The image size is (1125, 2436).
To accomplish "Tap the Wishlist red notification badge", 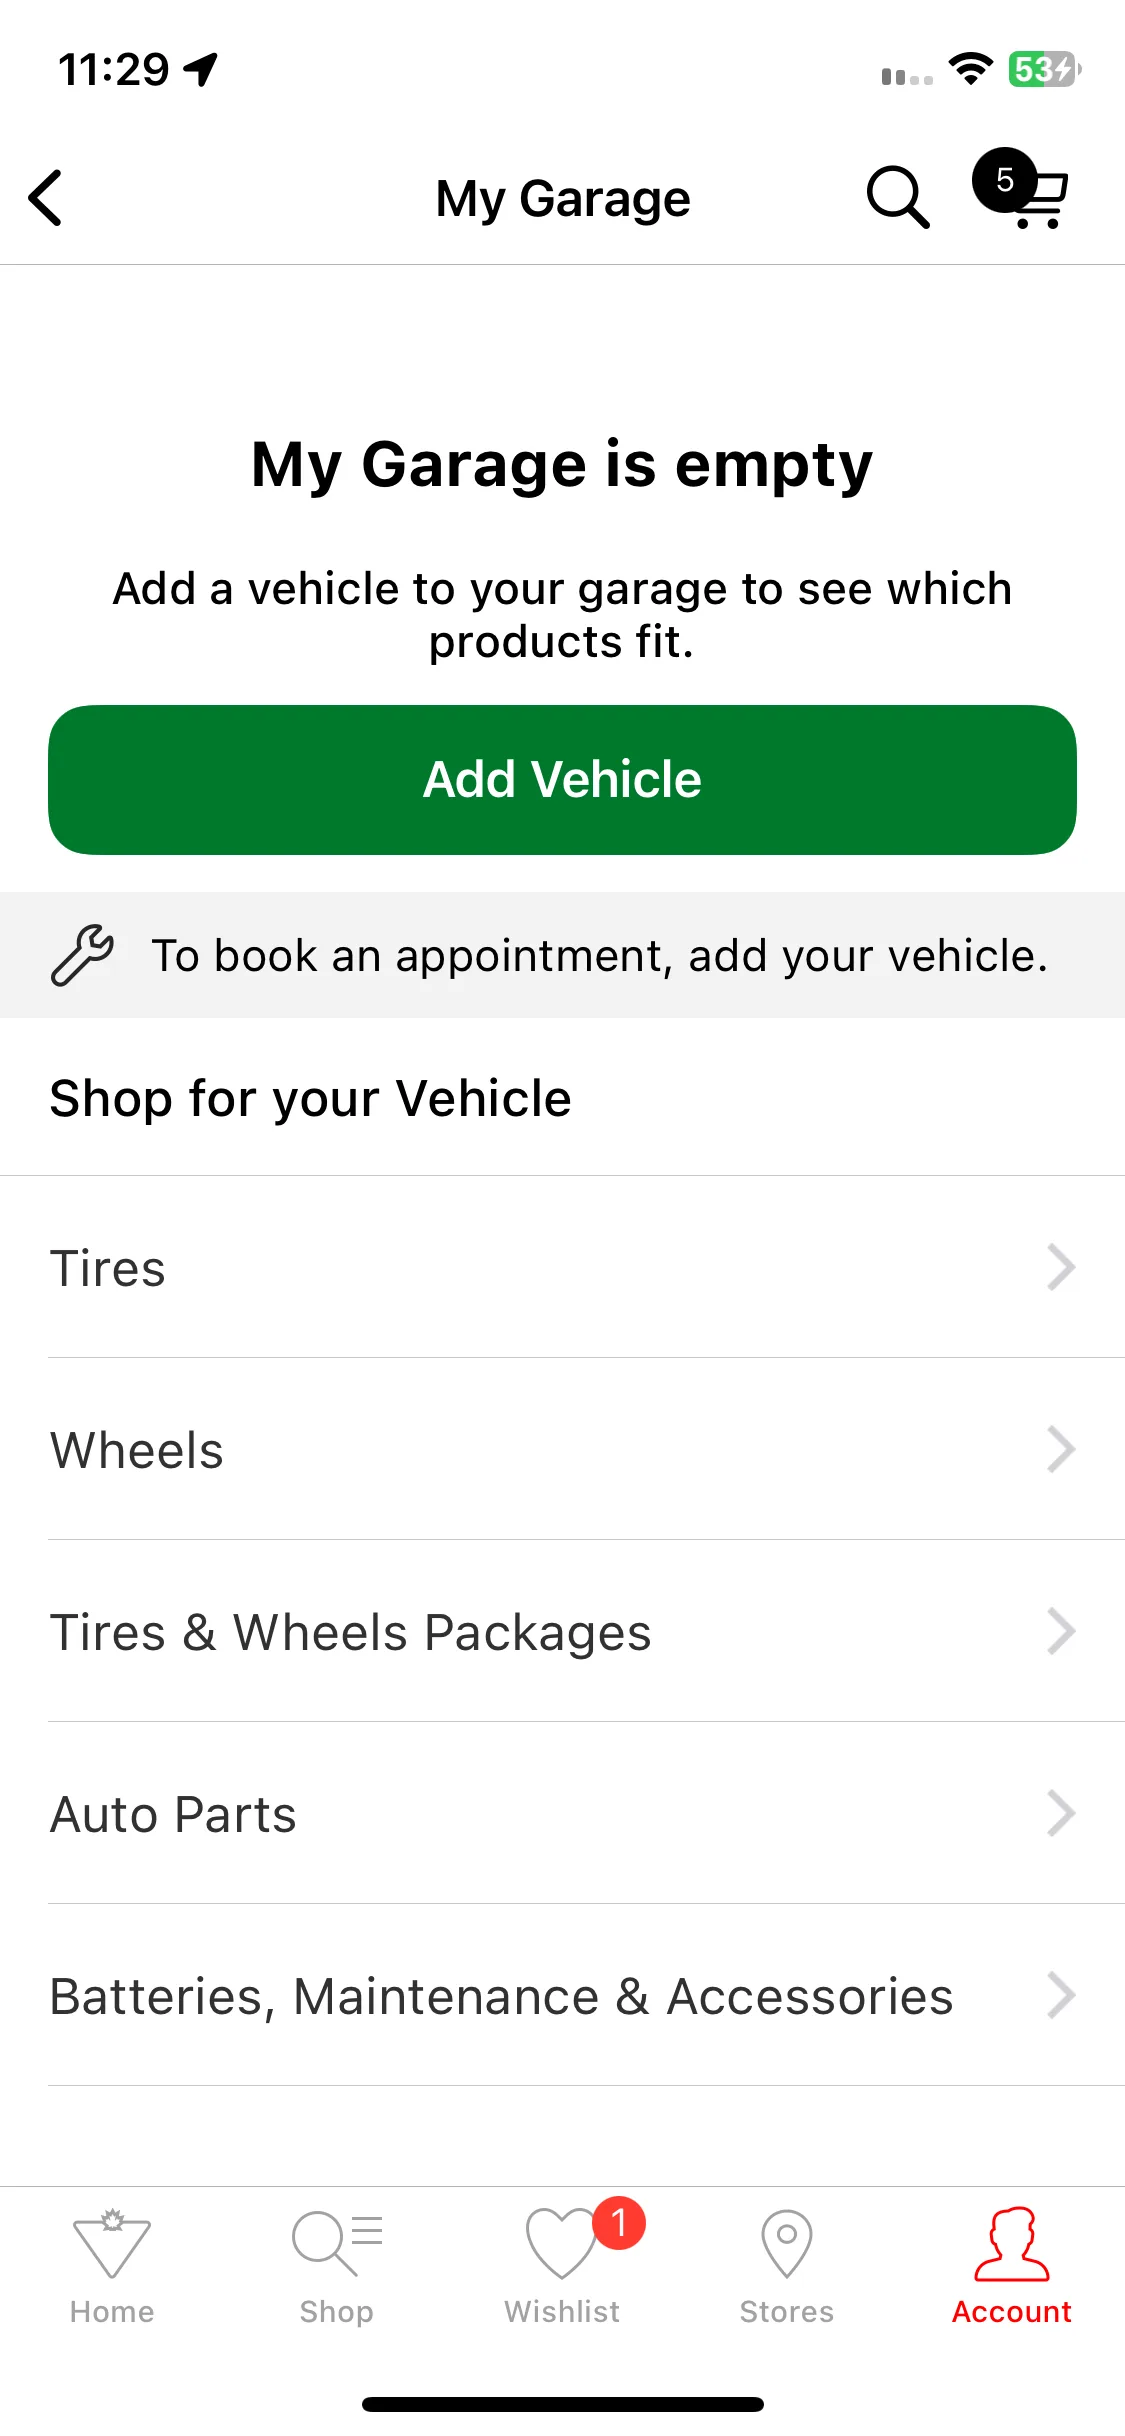I will click(x=619, y=2223).
